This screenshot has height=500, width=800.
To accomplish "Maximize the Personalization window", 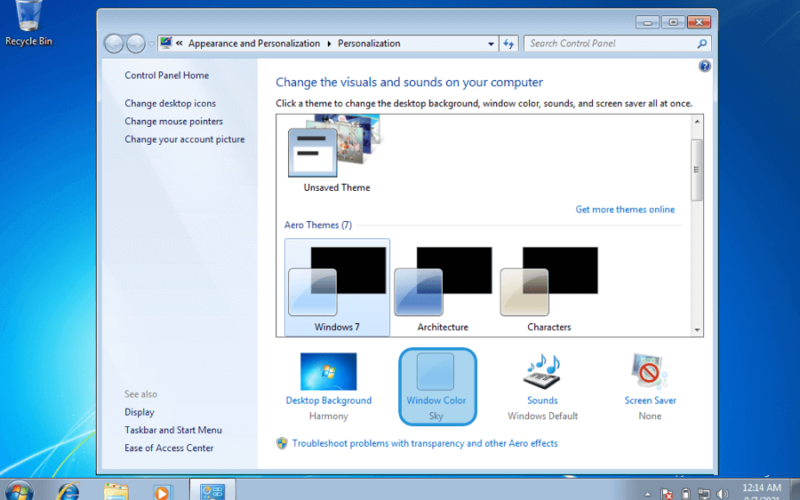I will click(673, 22).
